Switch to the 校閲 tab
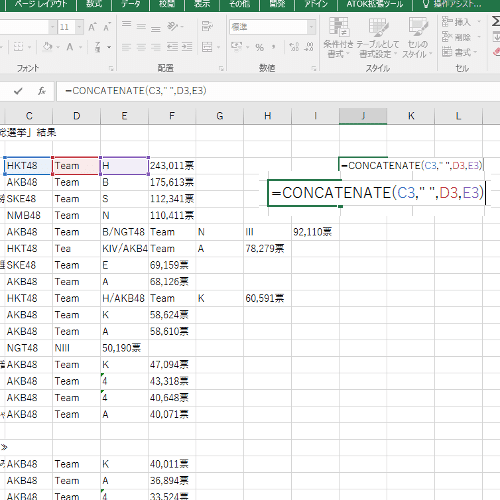Image resolution: width=500 pixels, height=500 pixels. pos(167,4)
